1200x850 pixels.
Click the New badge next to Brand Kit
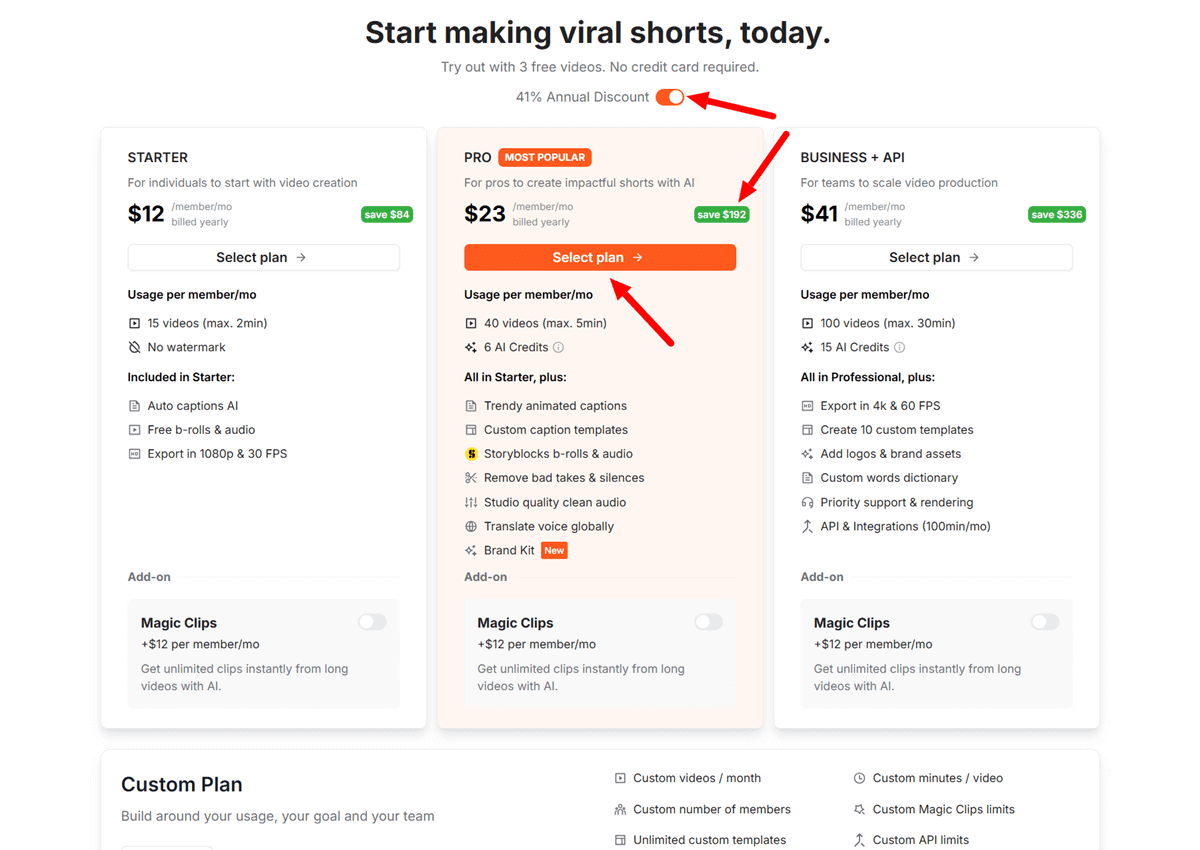click(554, 550)
